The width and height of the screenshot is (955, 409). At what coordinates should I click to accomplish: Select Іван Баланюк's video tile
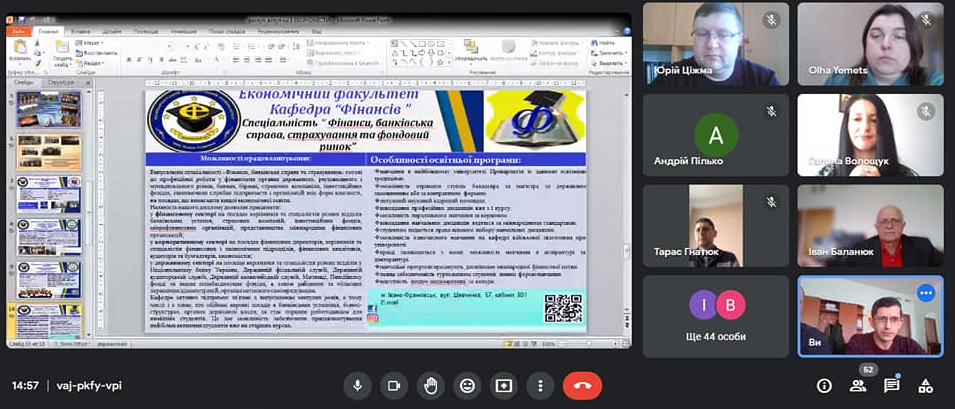coord(870,225)
